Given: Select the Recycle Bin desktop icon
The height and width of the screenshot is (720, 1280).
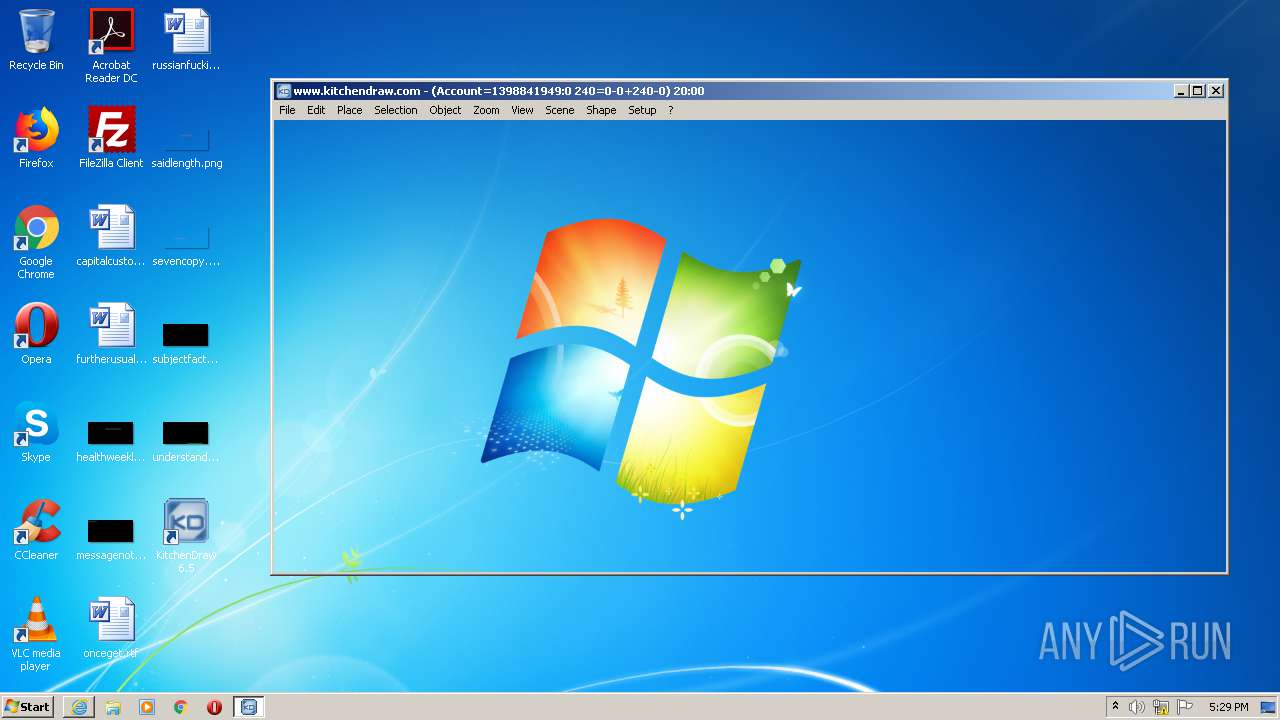Looking at the screenshot, I should coord(36,40).
